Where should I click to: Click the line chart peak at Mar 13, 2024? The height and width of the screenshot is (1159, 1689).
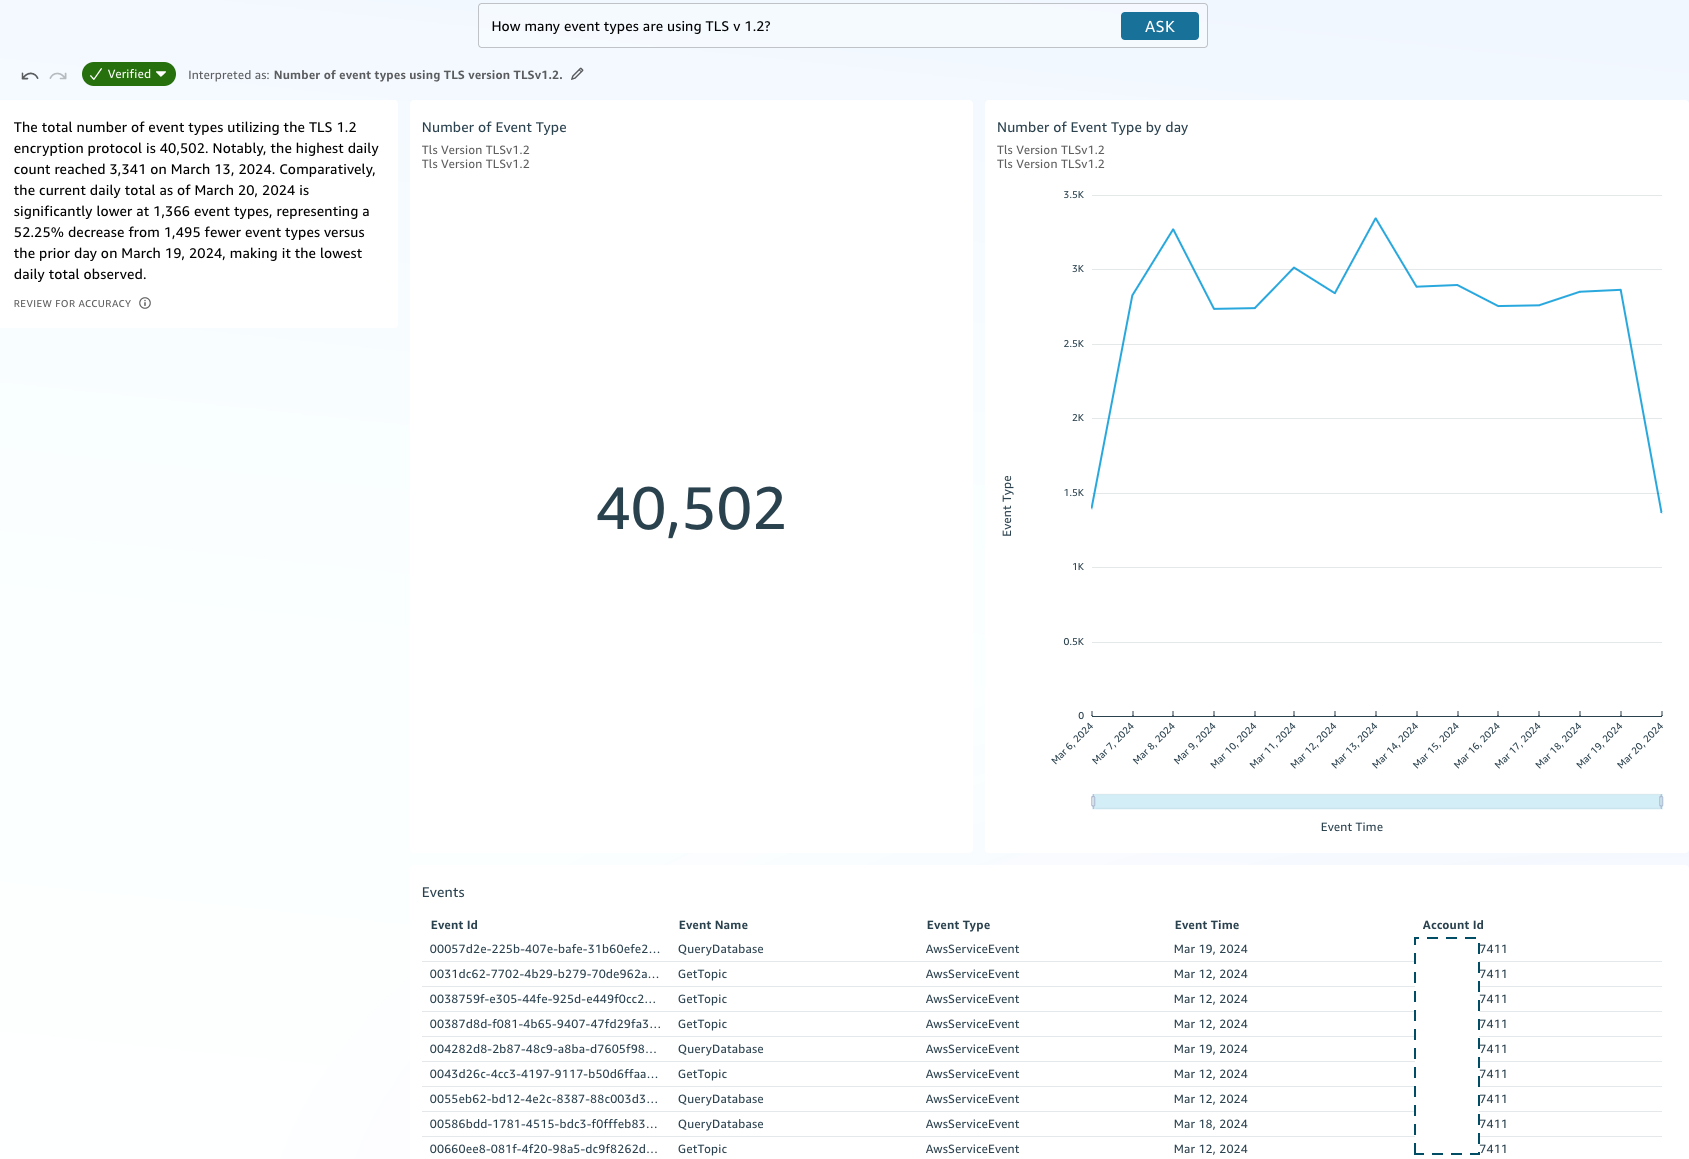(x=1375, y=218)
